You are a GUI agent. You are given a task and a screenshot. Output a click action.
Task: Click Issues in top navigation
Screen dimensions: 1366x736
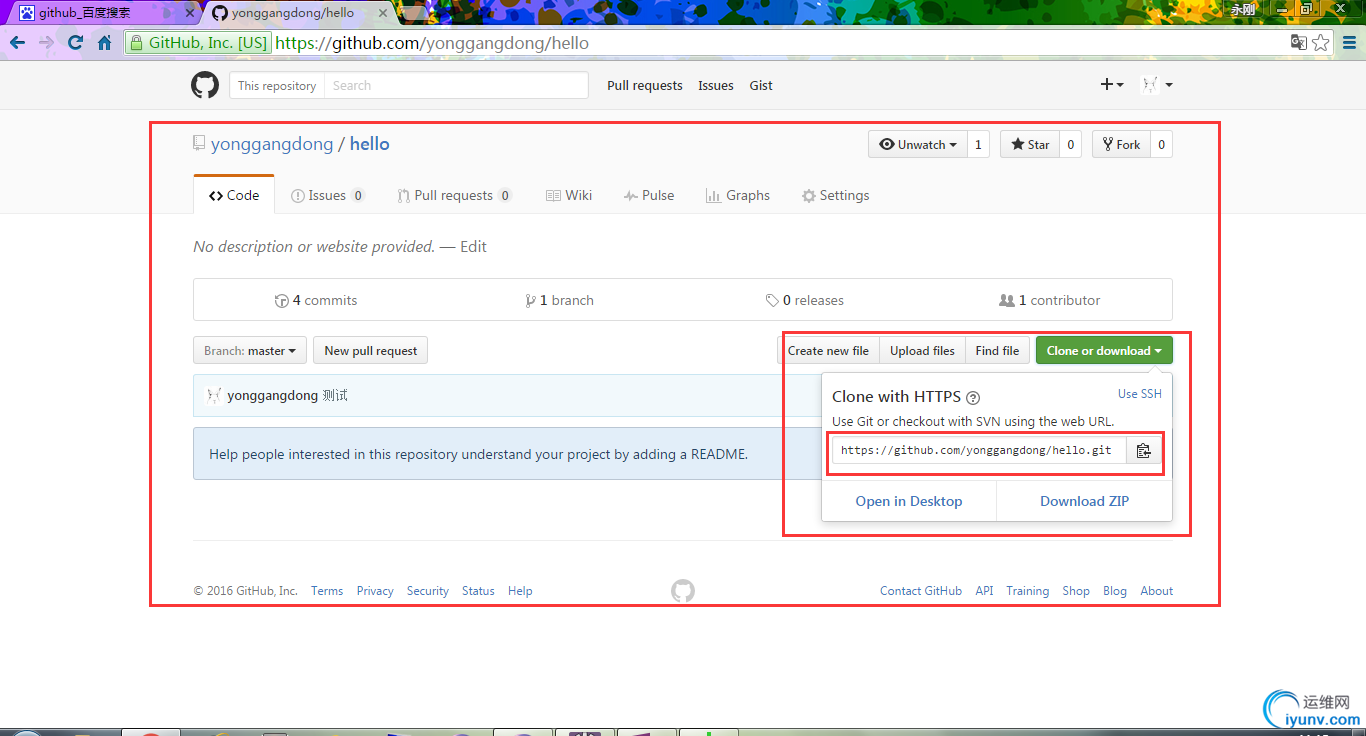(716, 86)
